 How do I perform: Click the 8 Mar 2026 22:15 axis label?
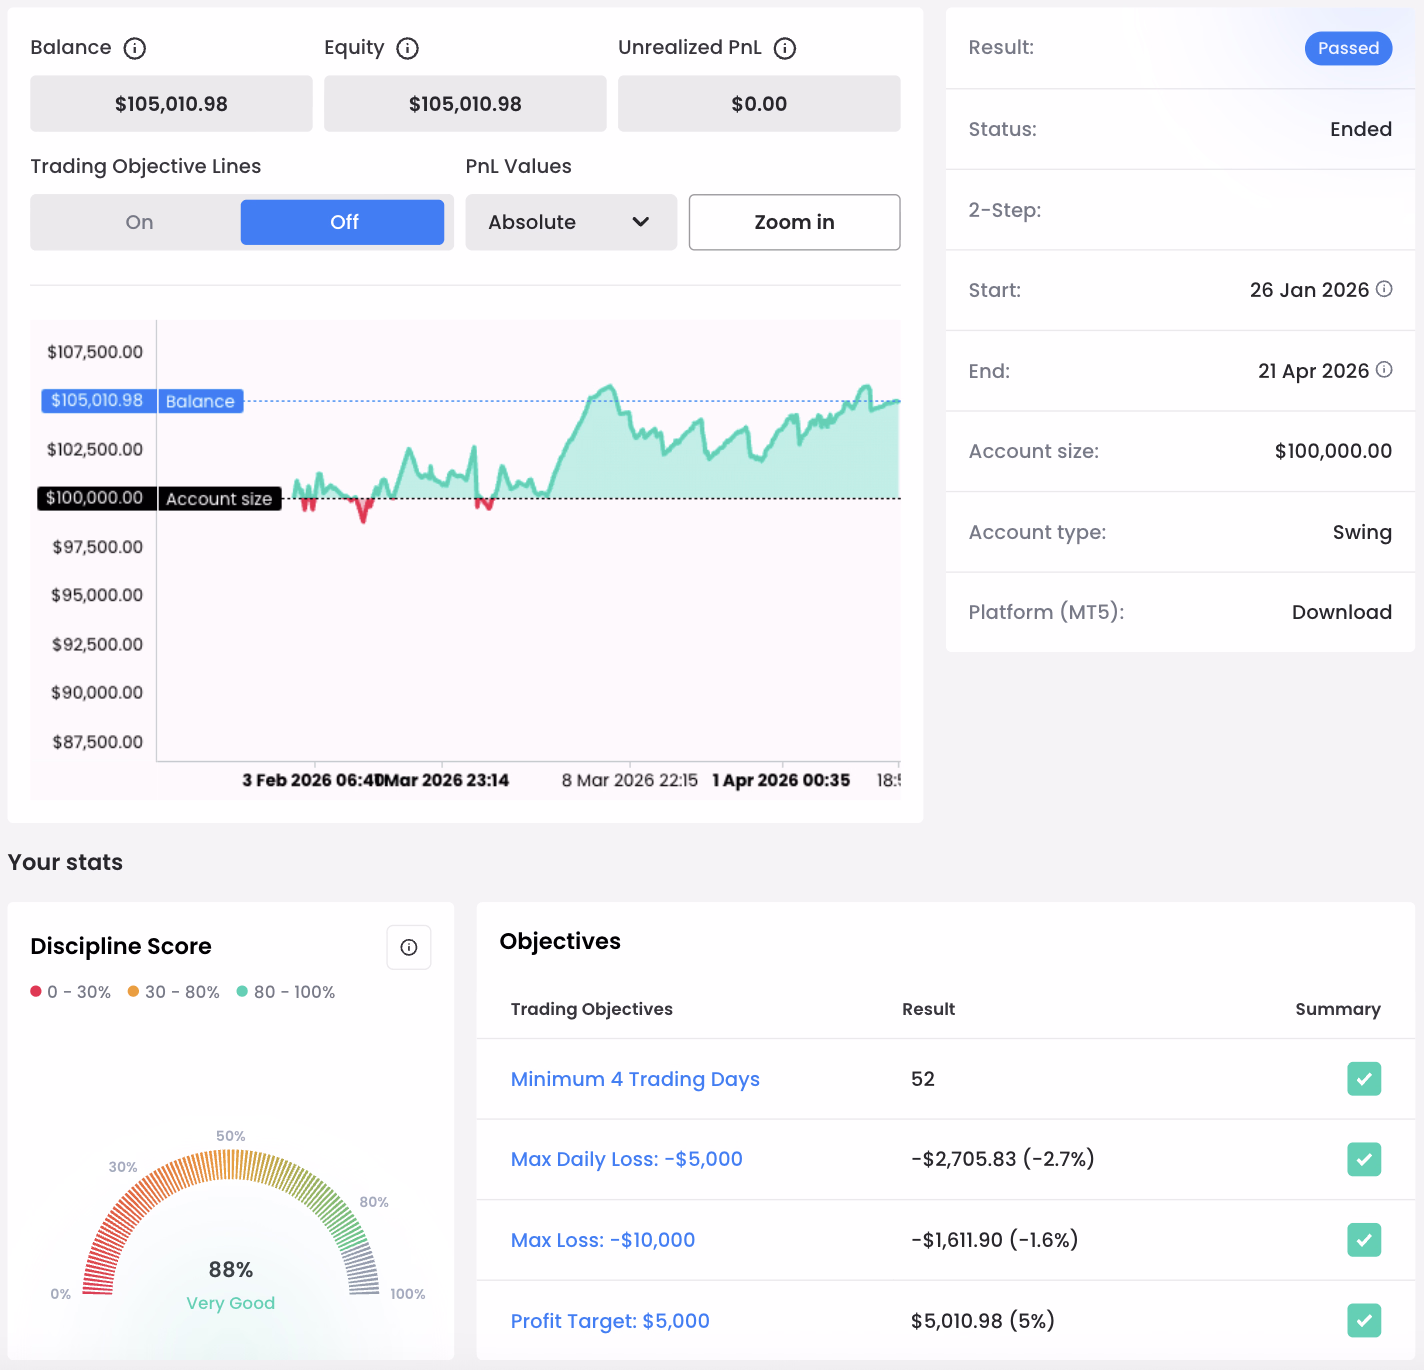click(x=630, y=780)
